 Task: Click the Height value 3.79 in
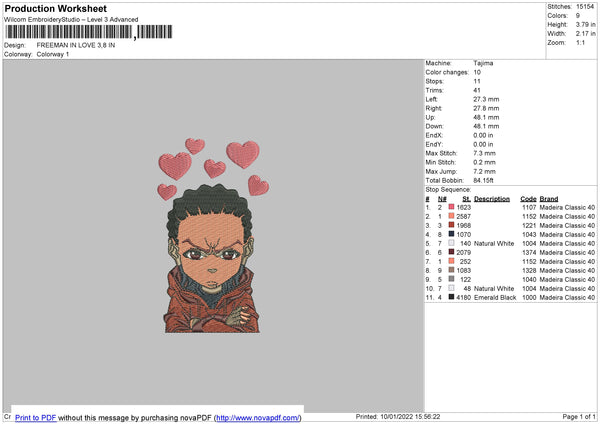pyautogui.click(x=585, y=24)
